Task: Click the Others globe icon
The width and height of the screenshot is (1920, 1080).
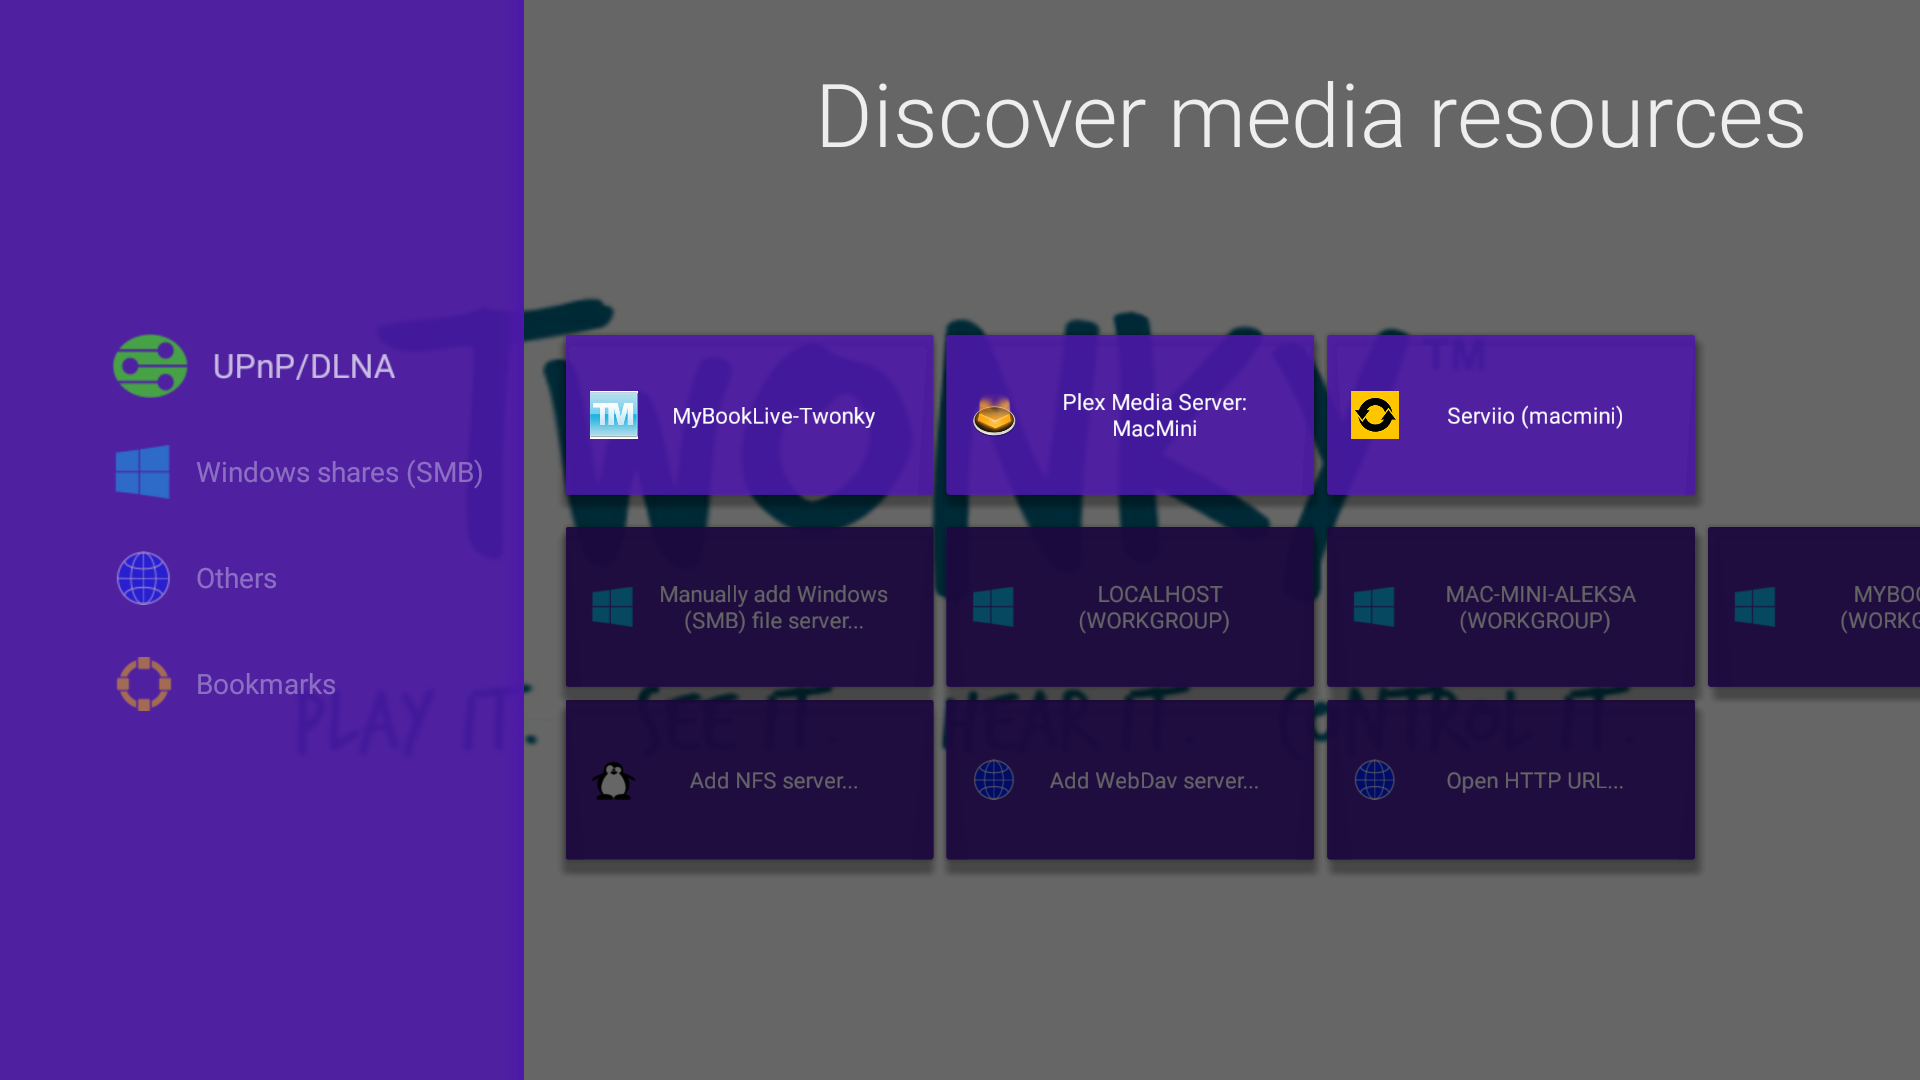Action: click(x=143, y=578)
